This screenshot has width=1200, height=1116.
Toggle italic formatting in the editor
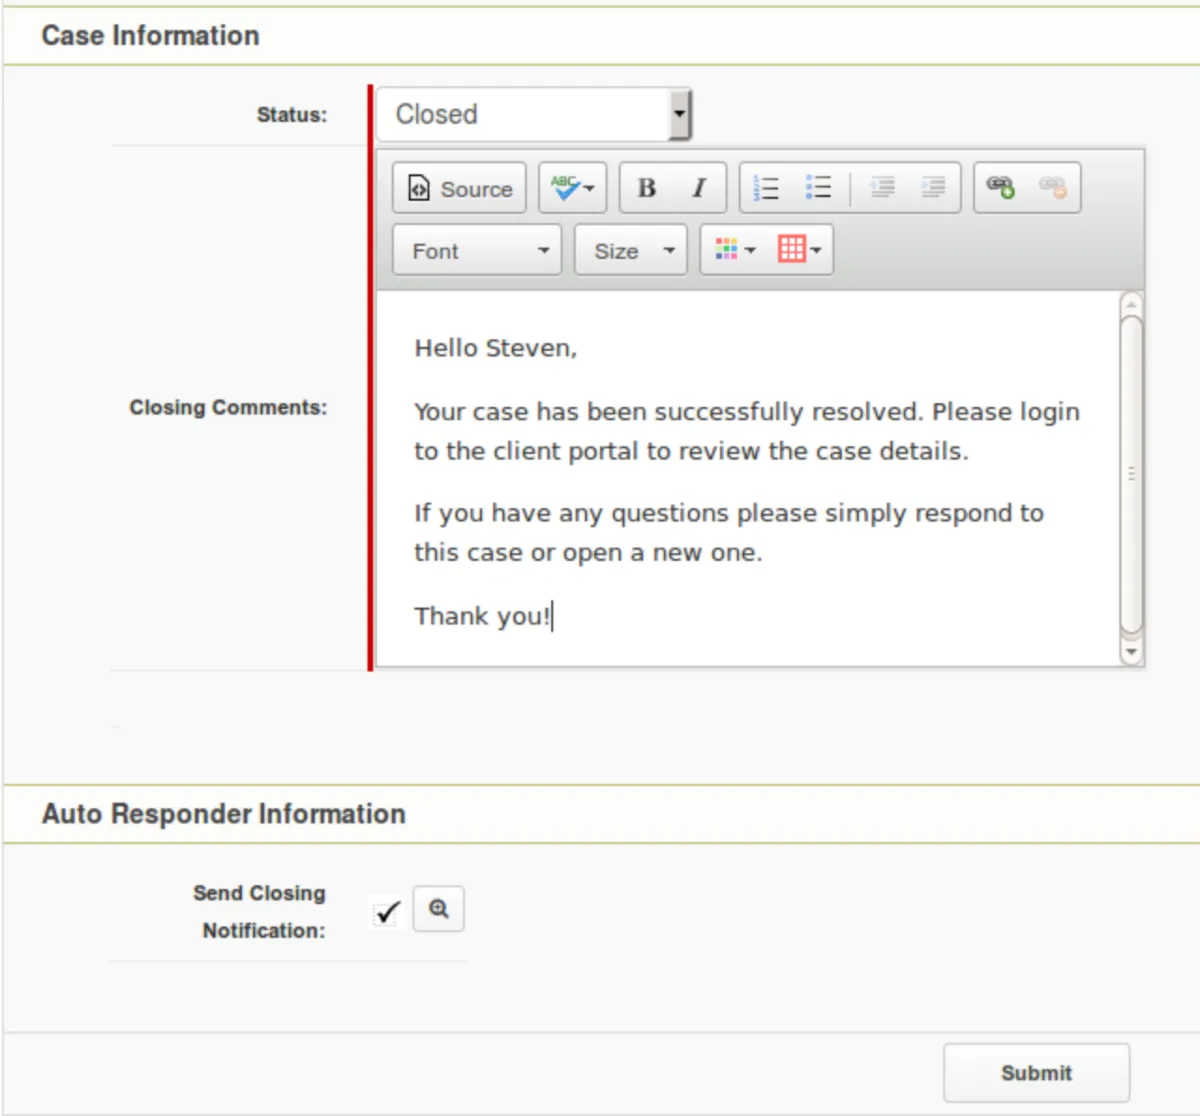[x=699, y=188]
